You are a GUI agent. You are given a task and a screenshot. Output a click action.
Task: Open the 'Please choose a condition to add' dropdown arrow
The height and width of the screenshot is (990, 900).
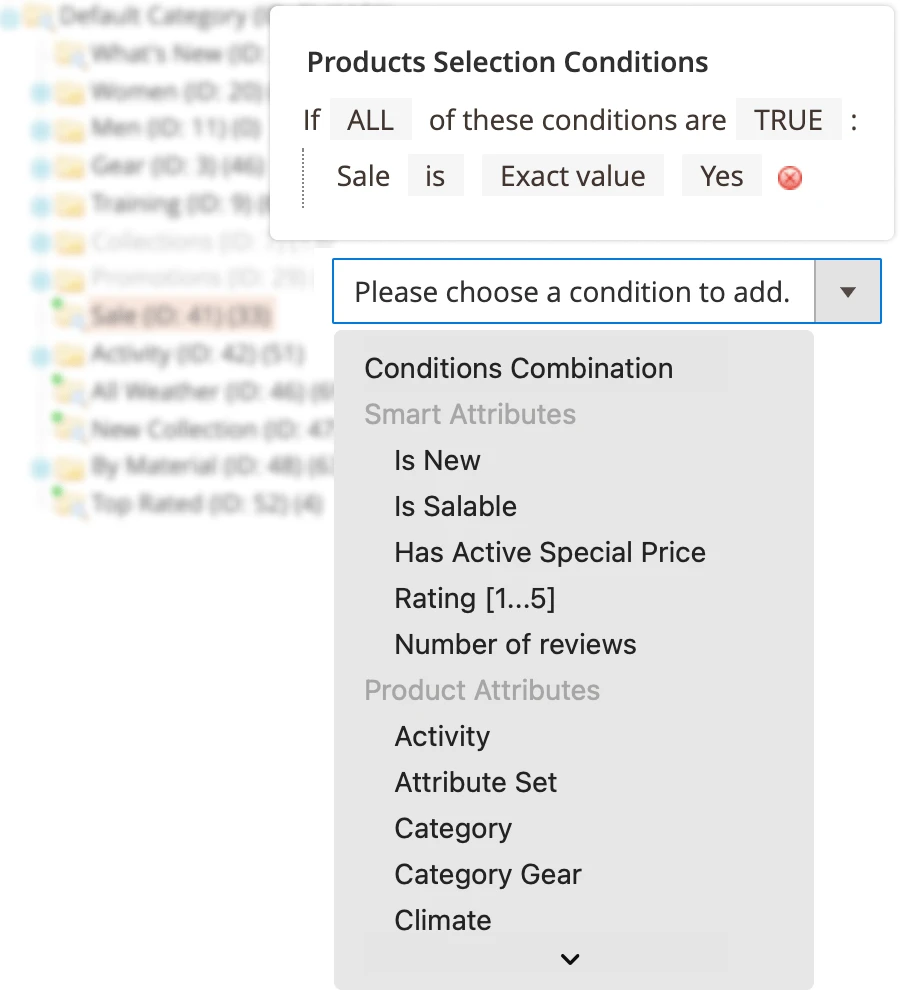(848, 291)
